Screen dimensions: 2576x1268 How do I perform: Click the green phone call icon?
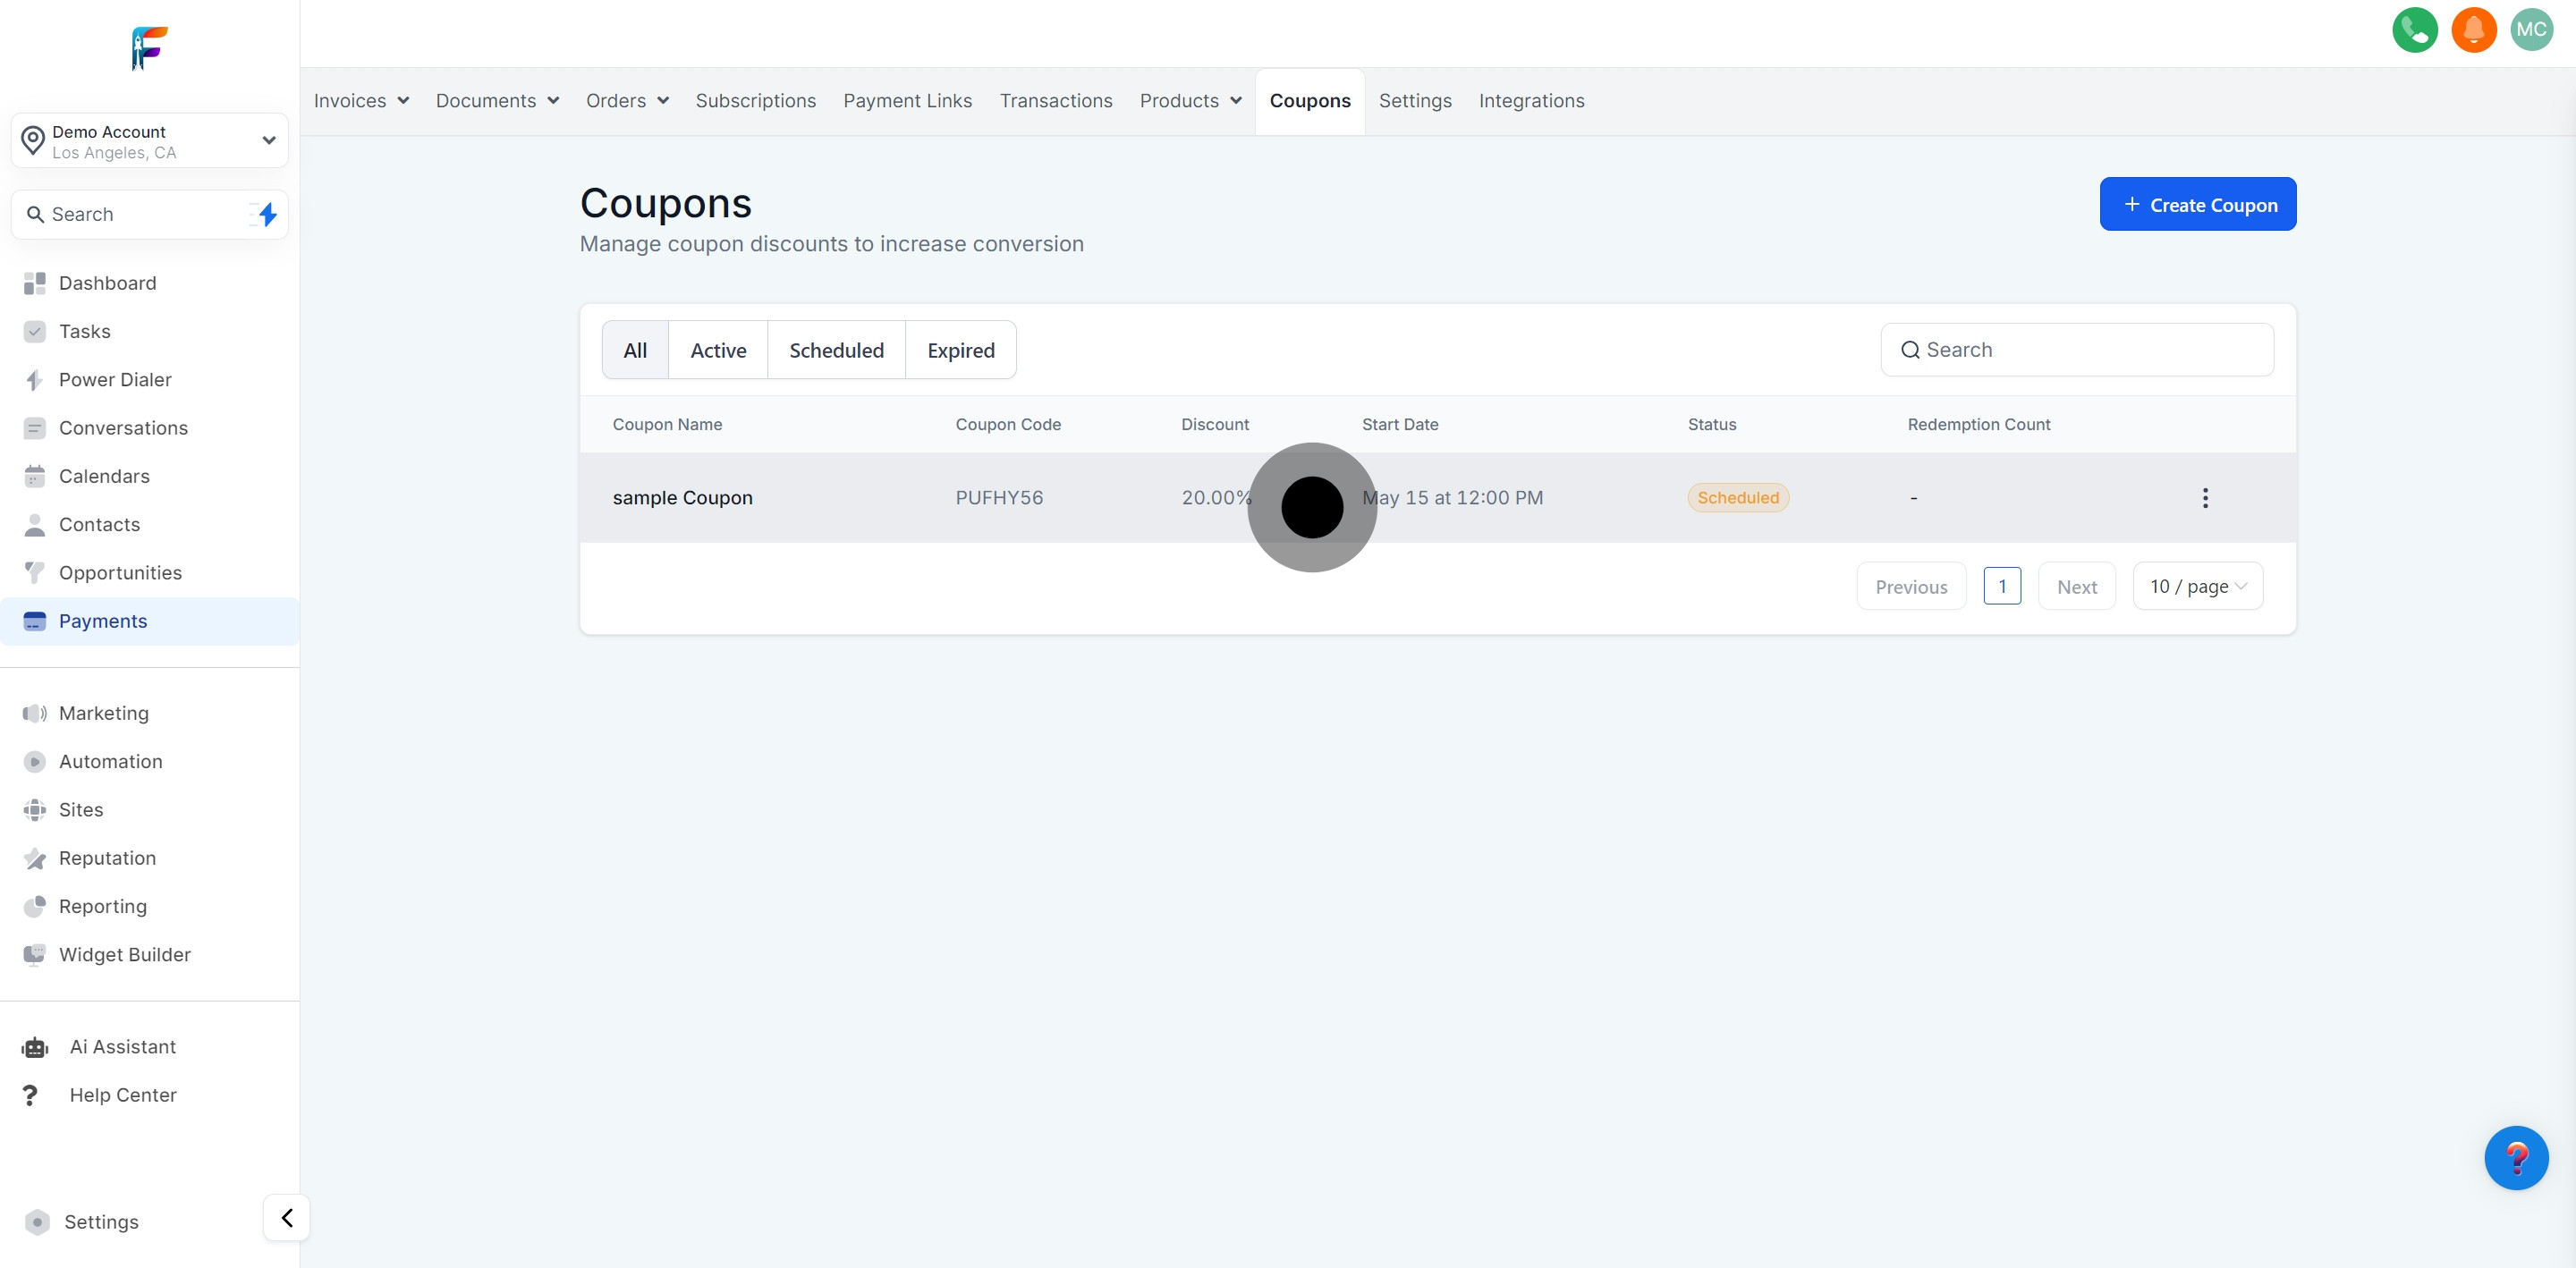(2414, 30)
